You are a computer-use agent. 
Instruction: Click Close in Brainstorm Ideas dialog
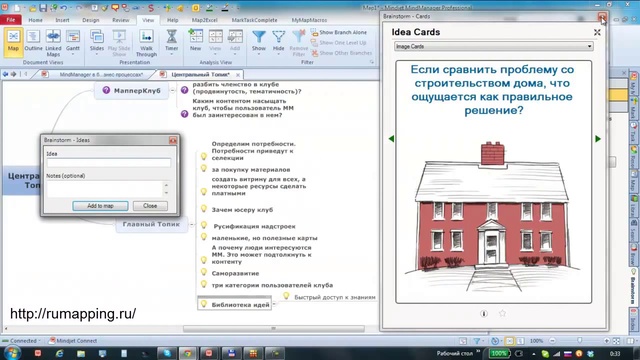tap(150, 206)
